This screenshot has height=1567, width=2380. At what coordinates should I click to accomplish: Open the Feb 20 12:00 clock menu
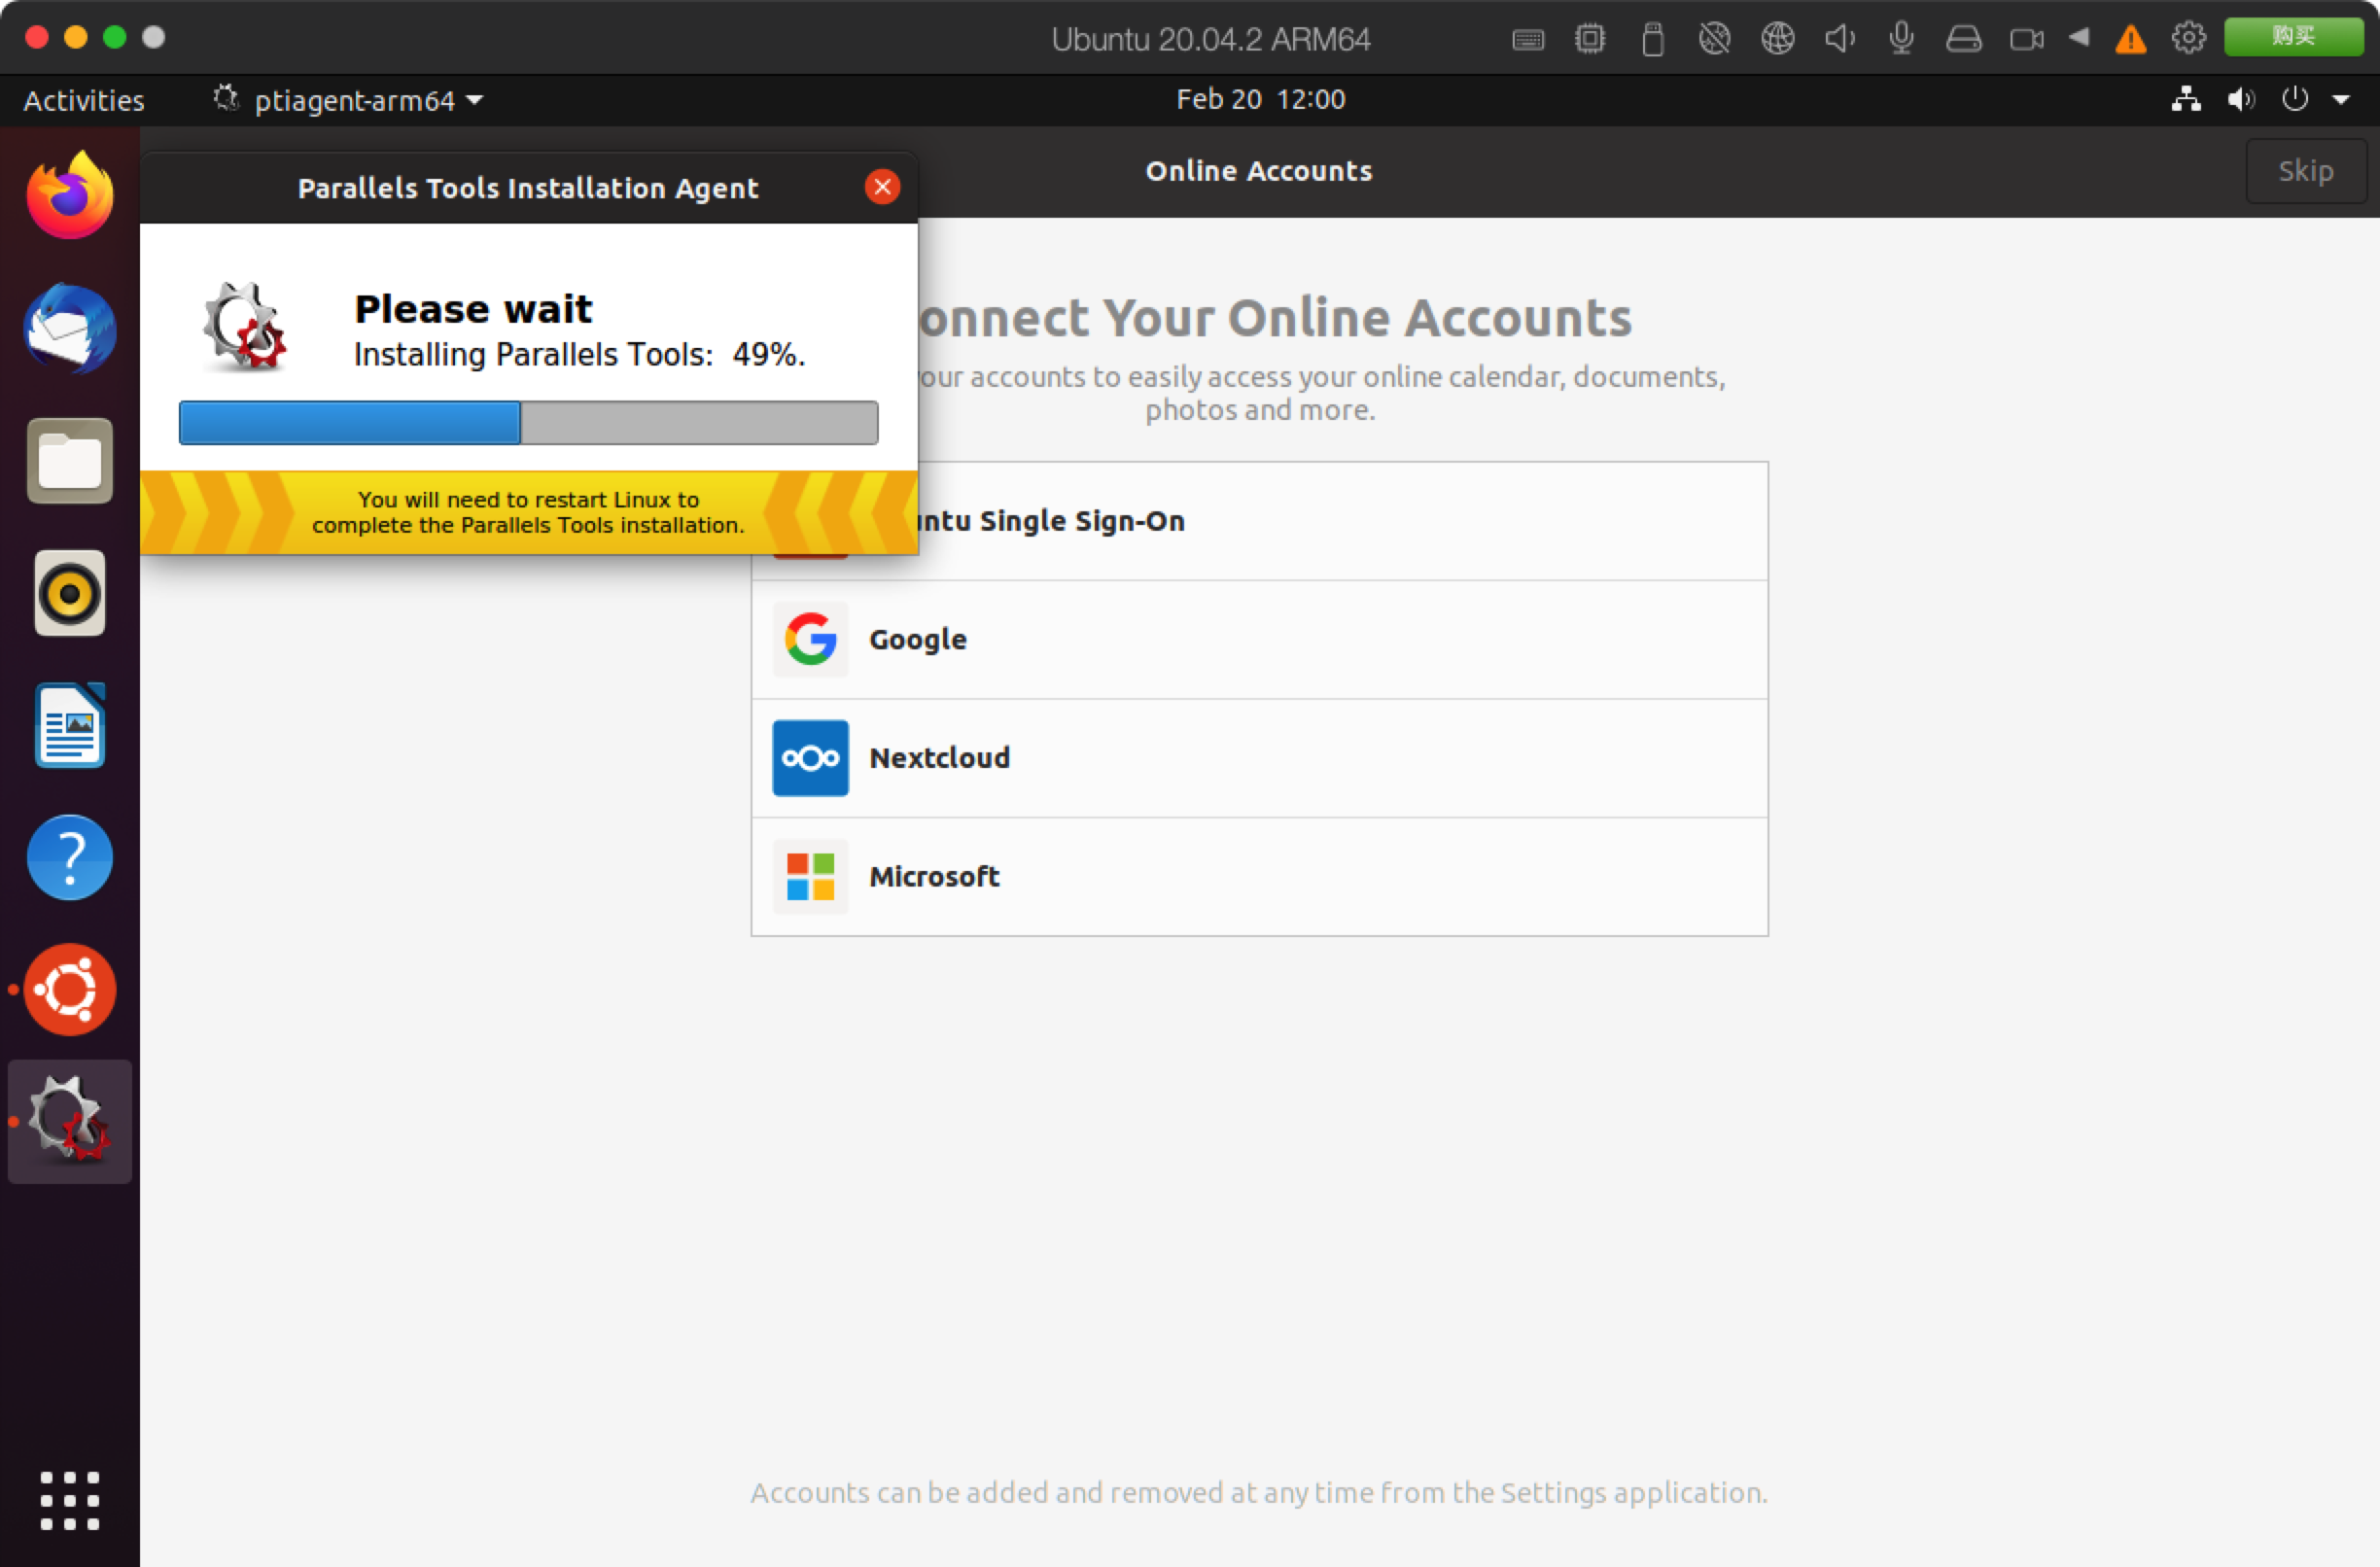(x=1260, y=99)
